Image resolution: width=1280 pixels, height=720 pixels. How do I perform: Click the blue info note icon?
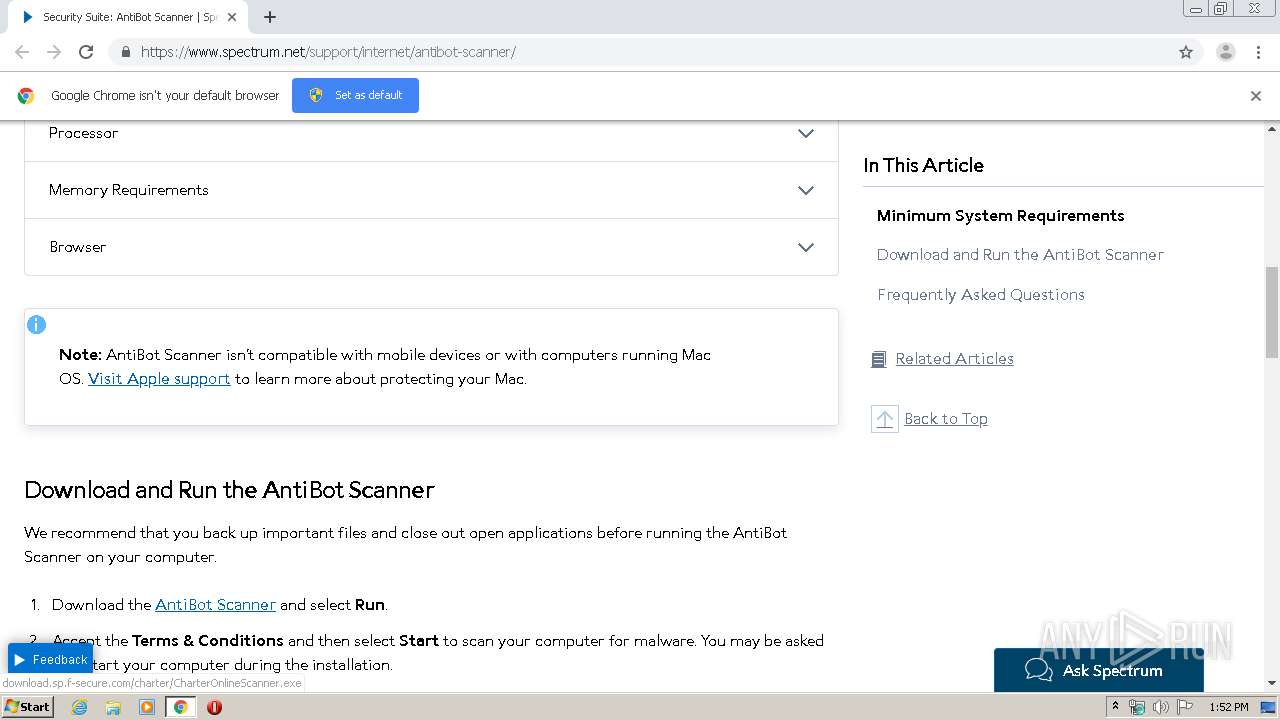click(36, 324)
